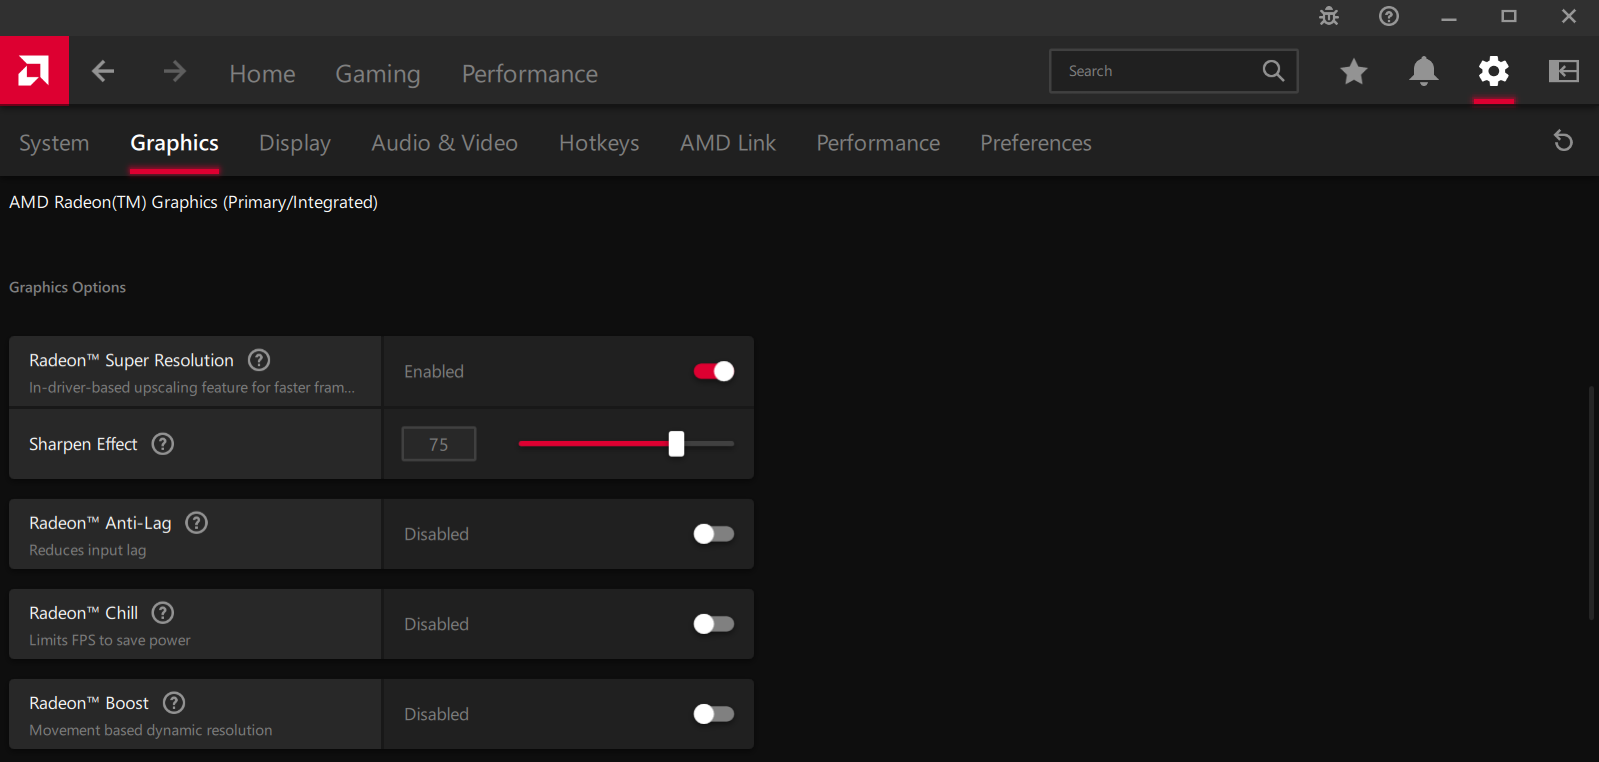Show help for Radeon Boost

(174, 703)
